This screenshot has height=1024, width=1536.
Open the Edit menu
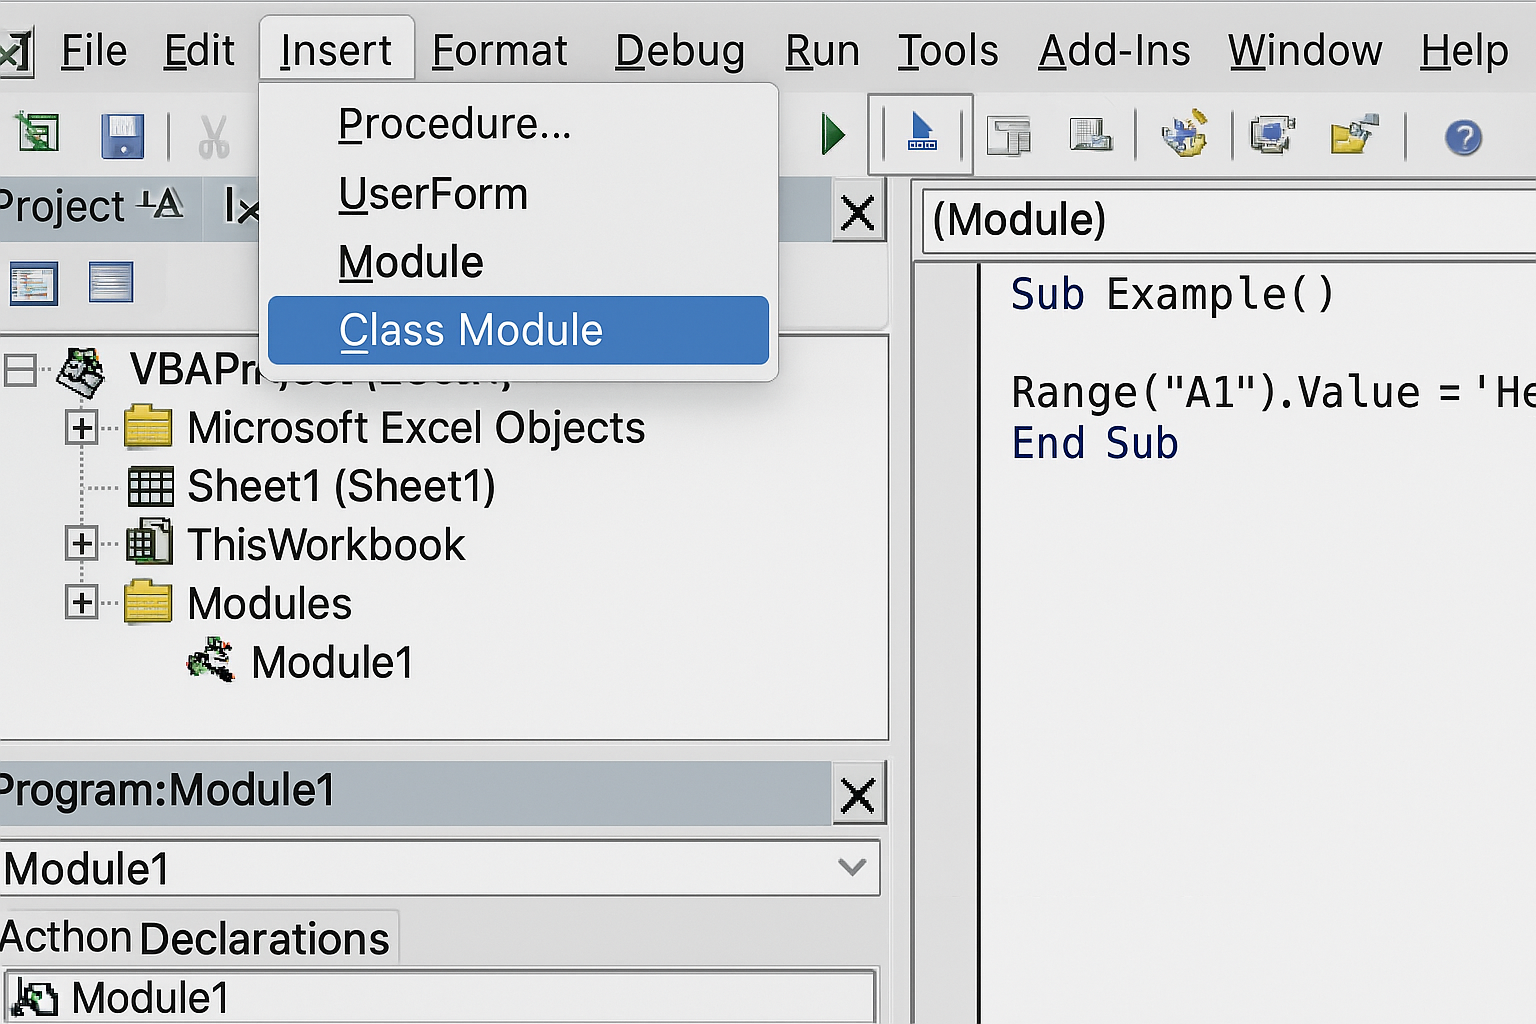pyautogui.click(x=199, y=50)
